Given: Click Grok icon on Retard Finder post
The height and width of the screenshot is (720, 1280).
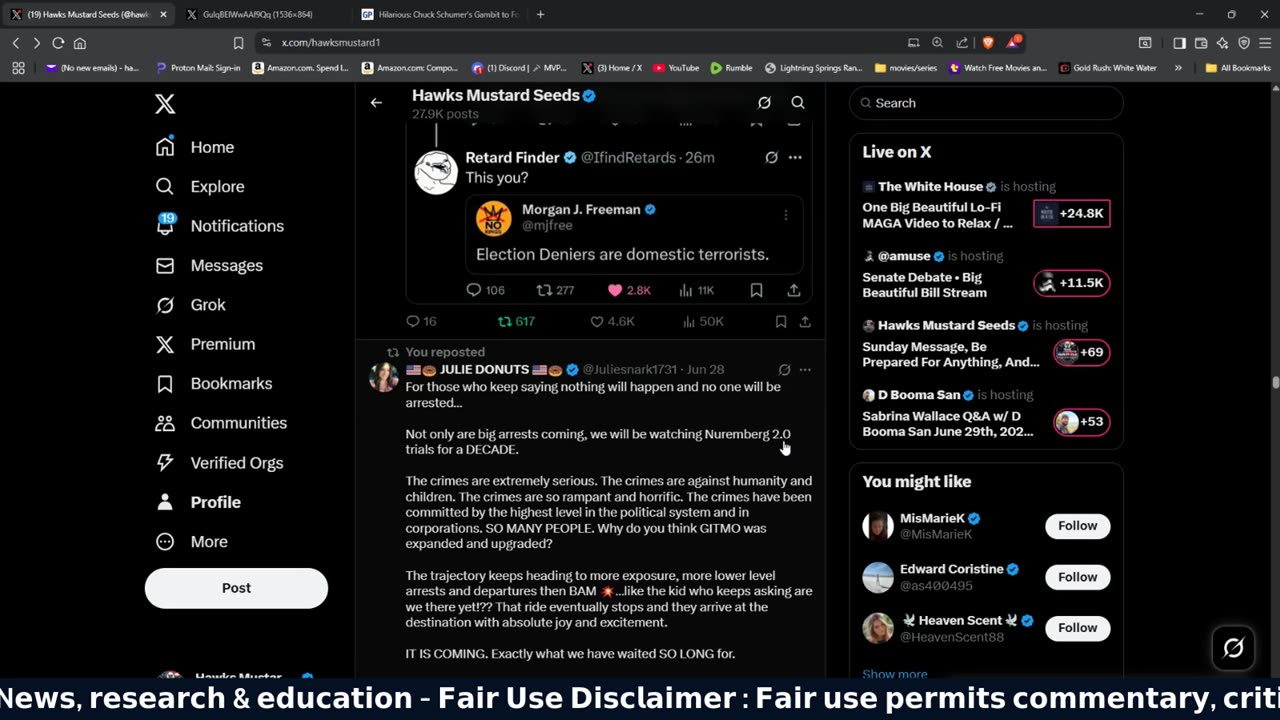Looking at the screenshot, I should 771,157.
